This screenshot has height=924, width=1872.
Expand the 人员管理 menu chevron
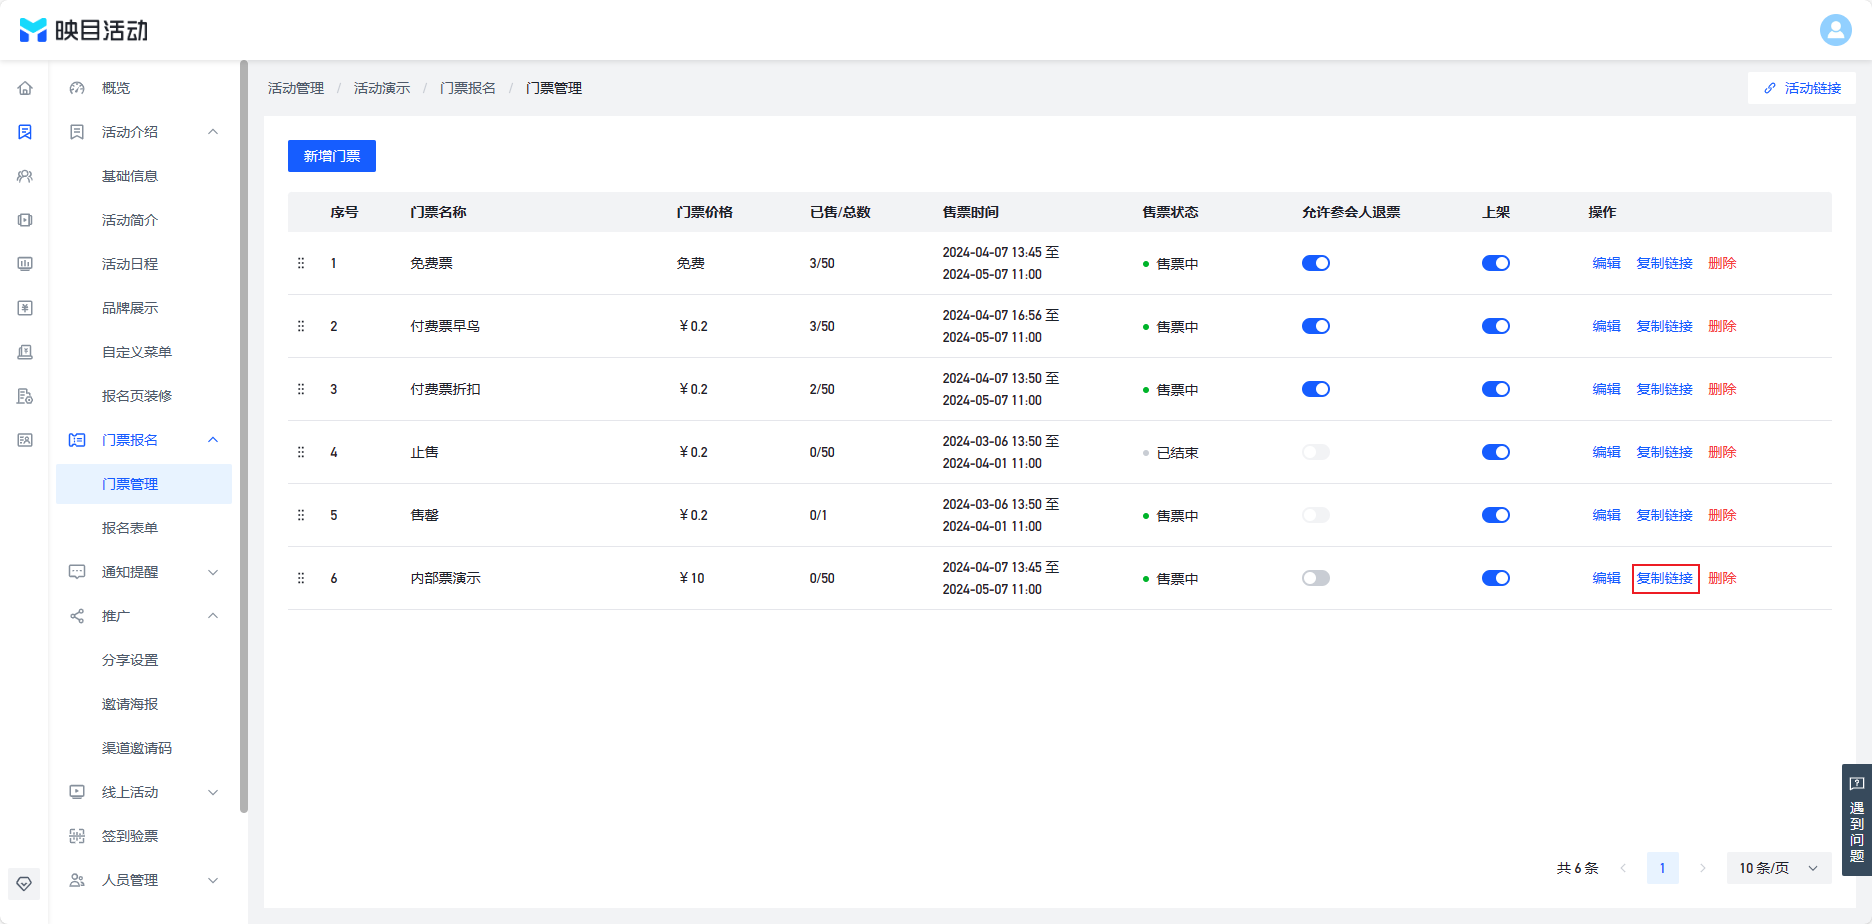pos(213,880)
